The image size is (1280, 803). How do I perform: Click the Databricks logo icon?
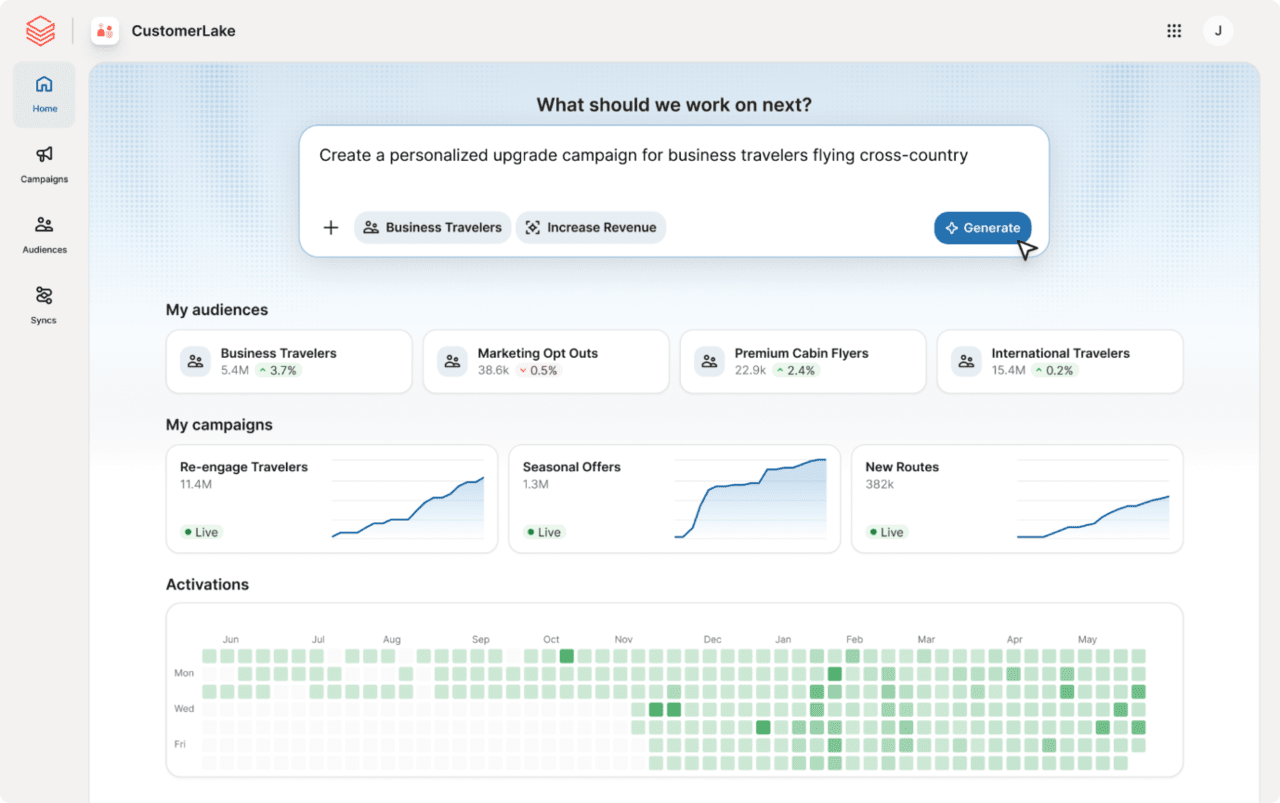tap(40, 31)
